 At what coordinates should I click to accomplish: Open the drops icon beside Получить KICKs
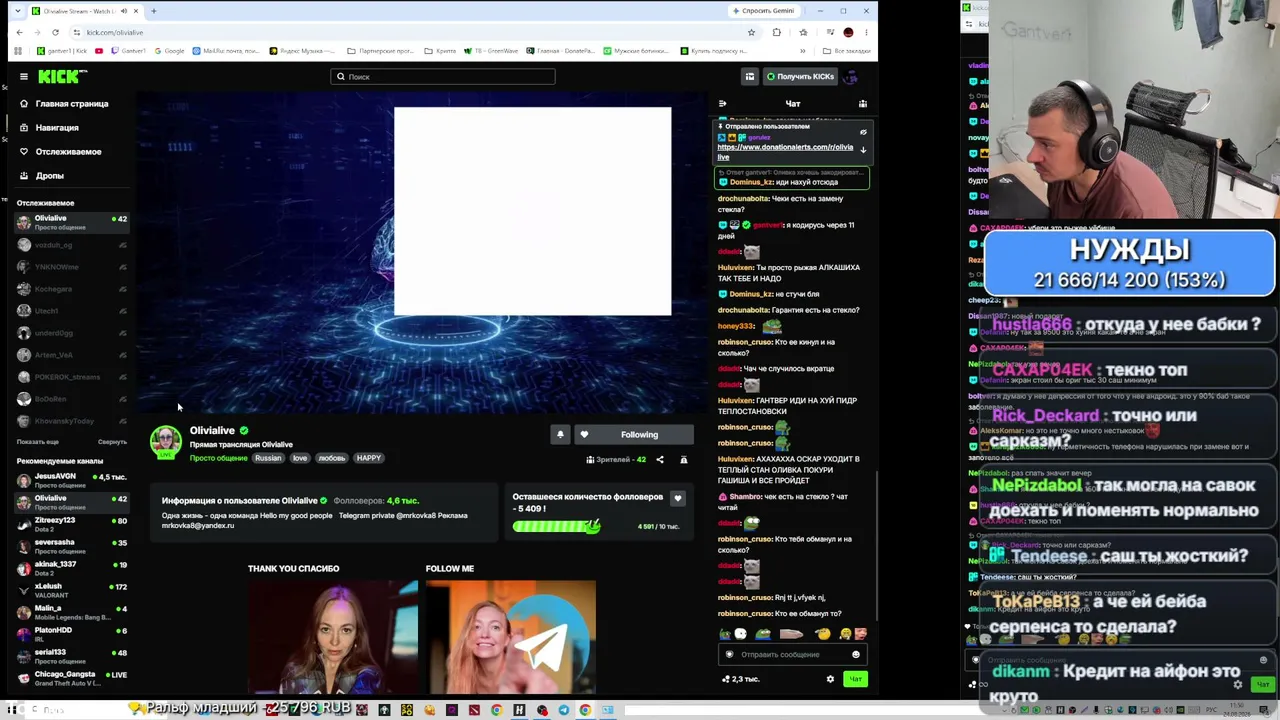tap(749, 76)
